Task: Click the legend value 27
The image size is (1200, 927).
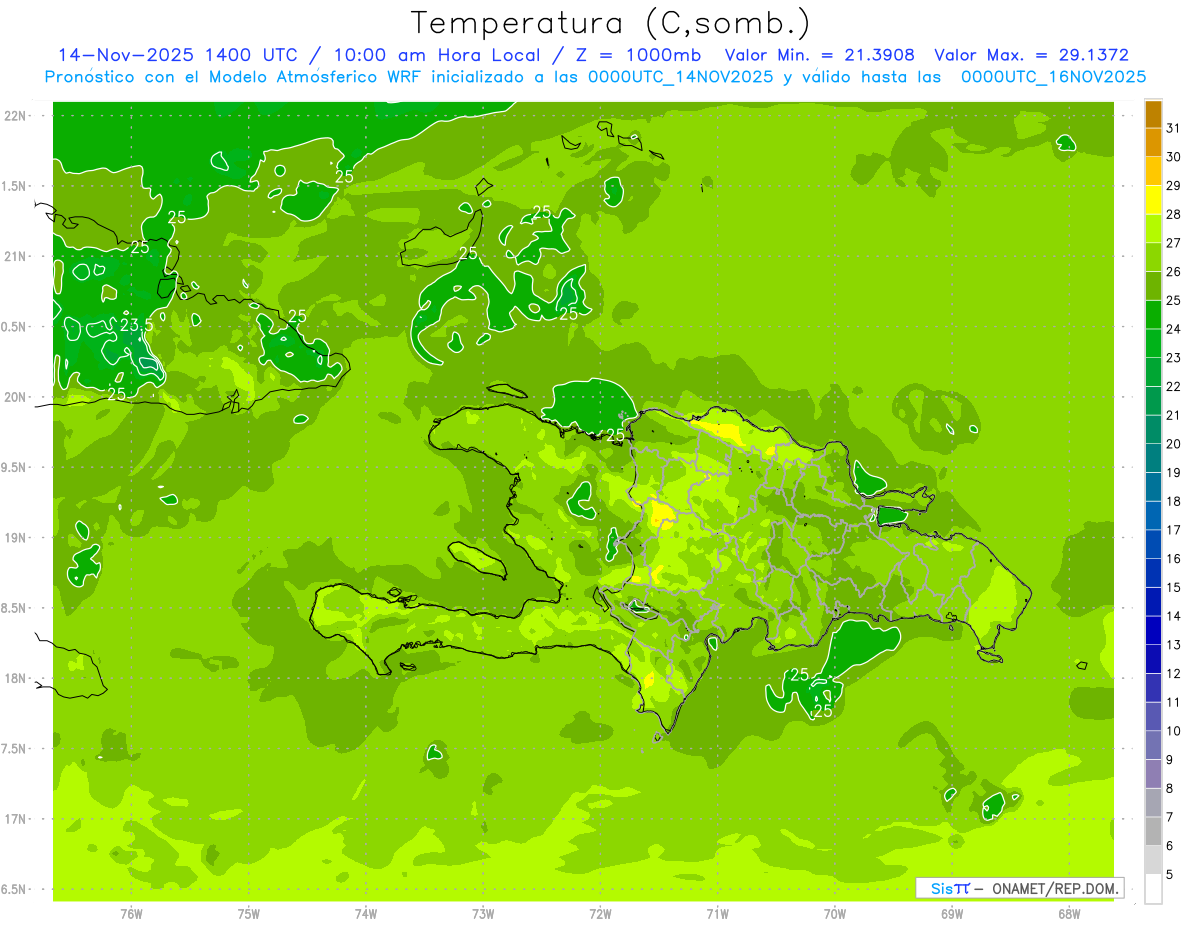Action: click(x=1174, y=243)
